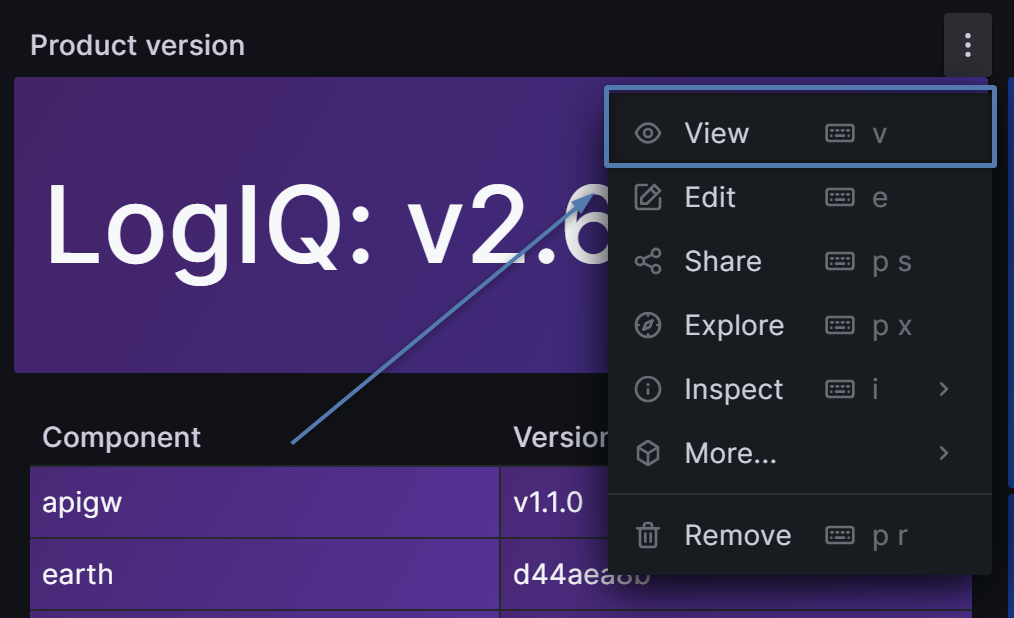Click the Component column header

coord(121,437)
